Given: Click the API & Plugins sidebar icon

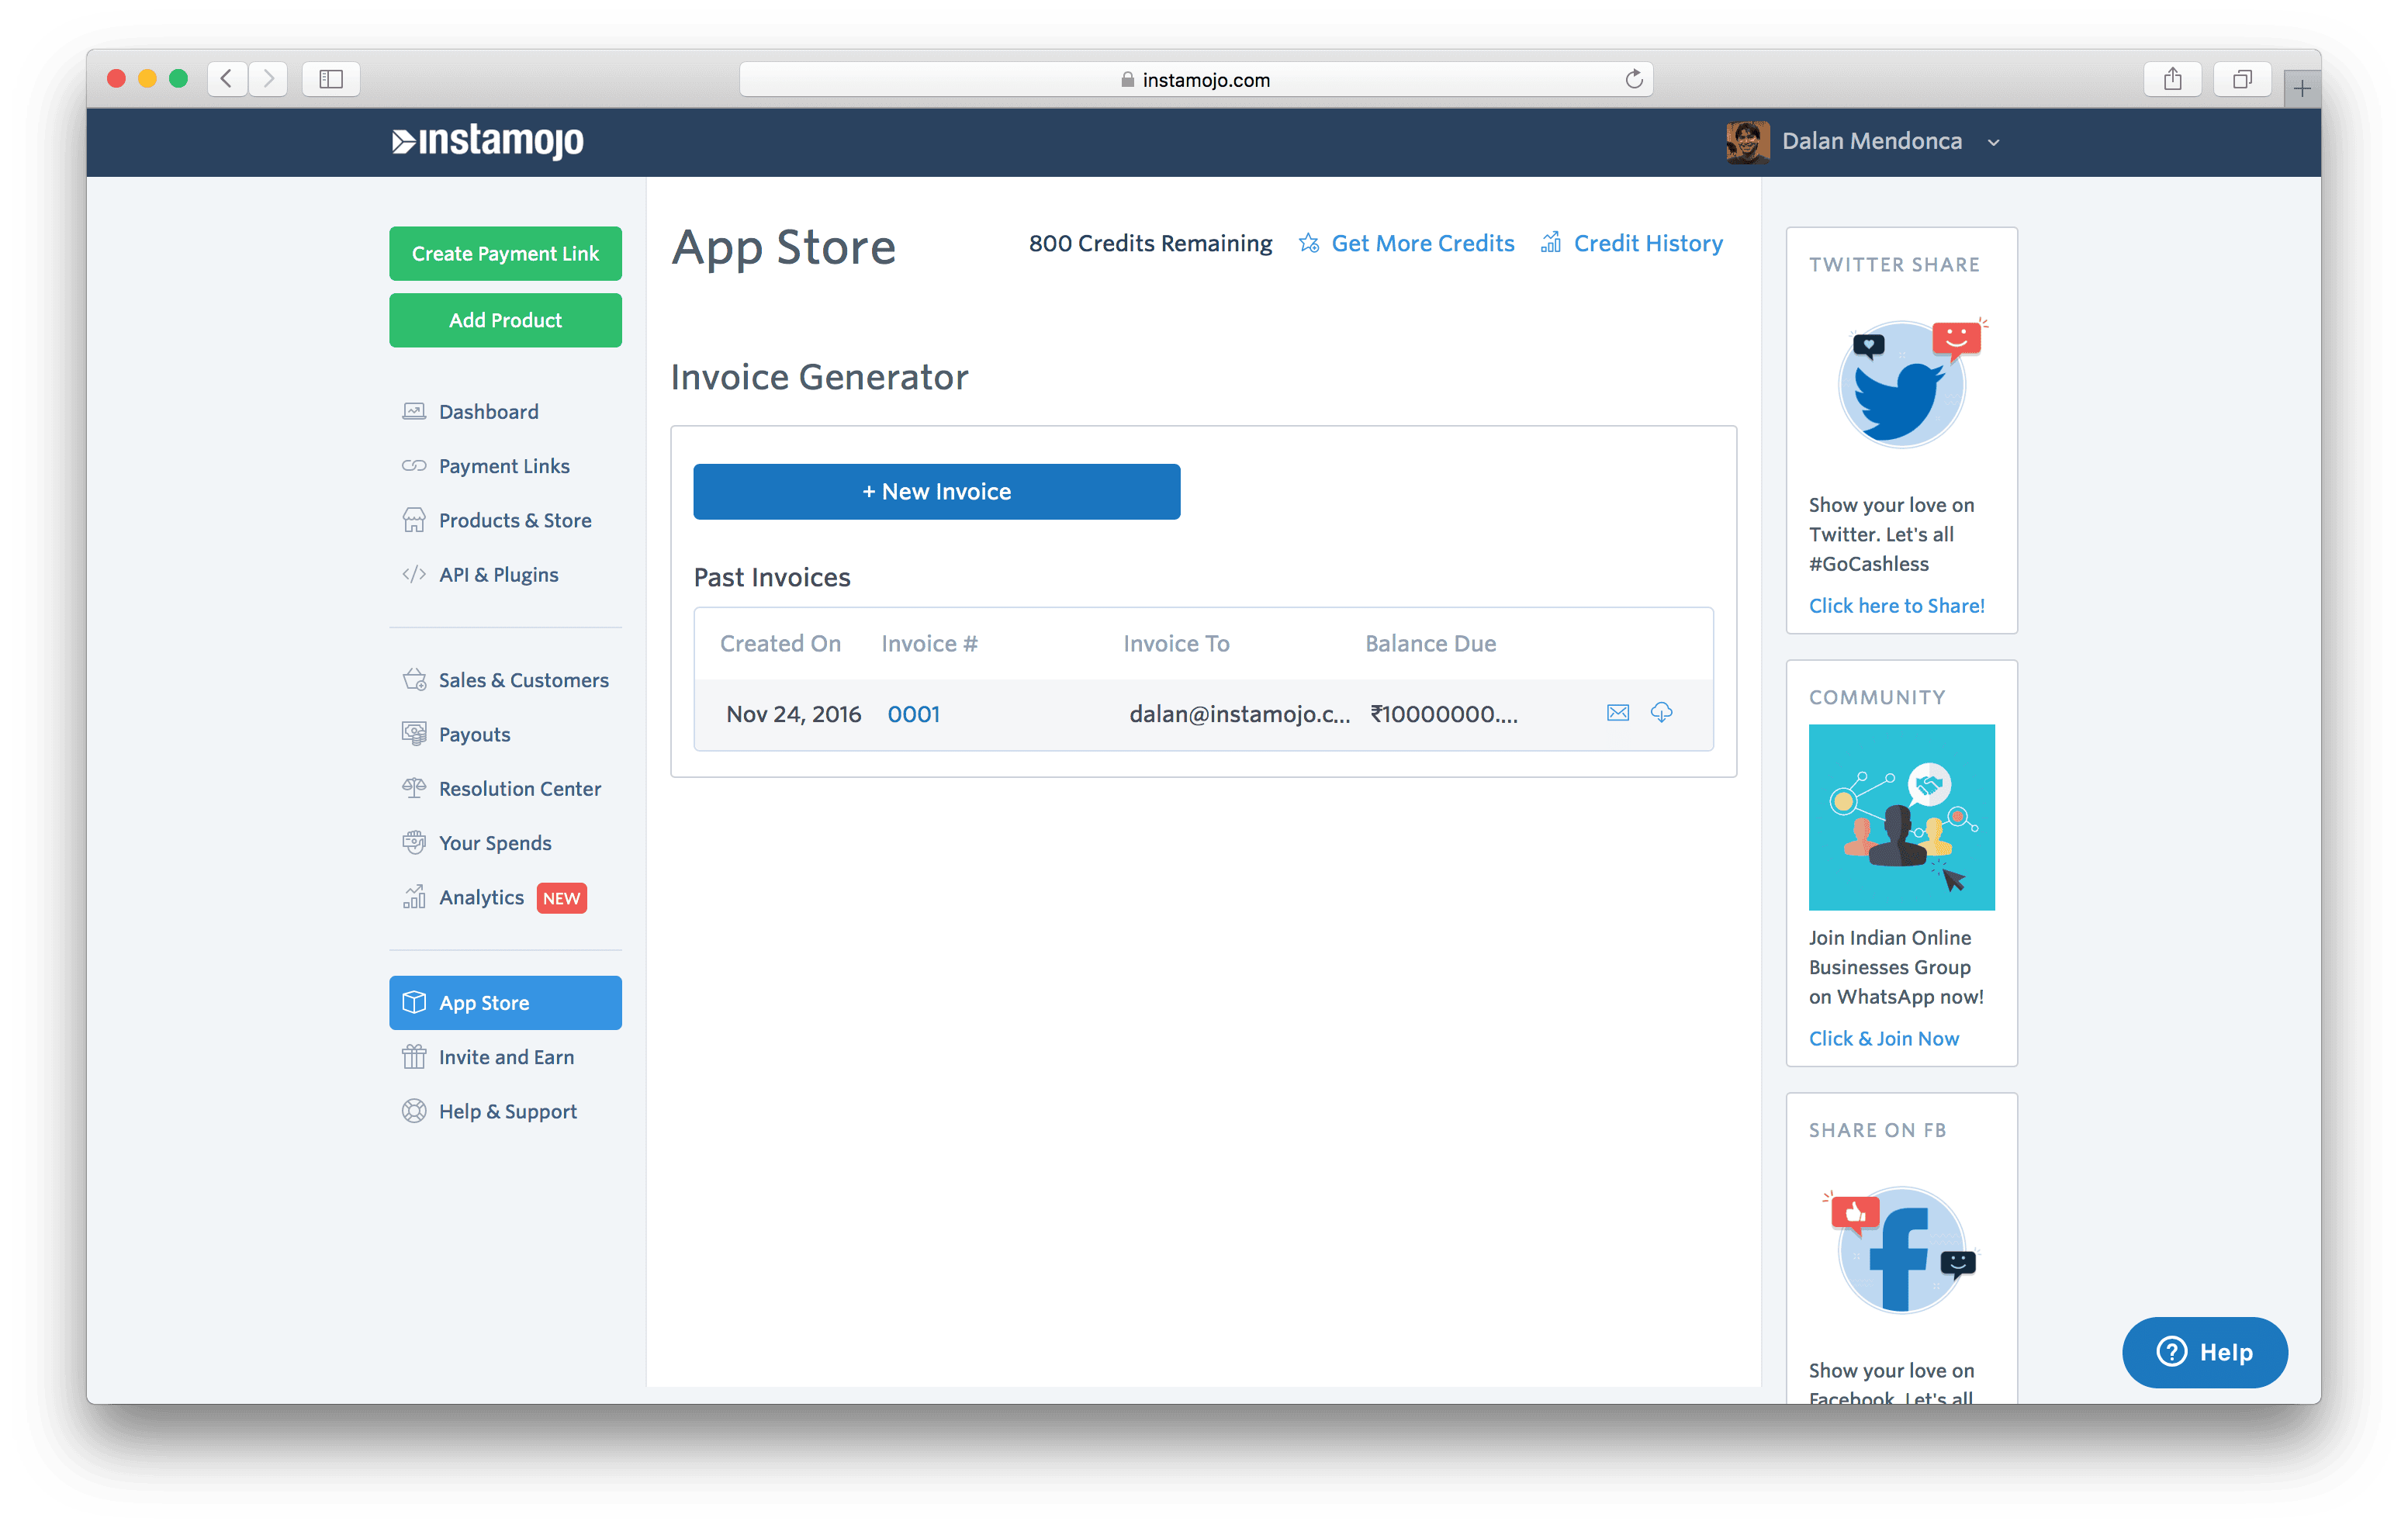Looking at the screenshot, I should [413, 574].
